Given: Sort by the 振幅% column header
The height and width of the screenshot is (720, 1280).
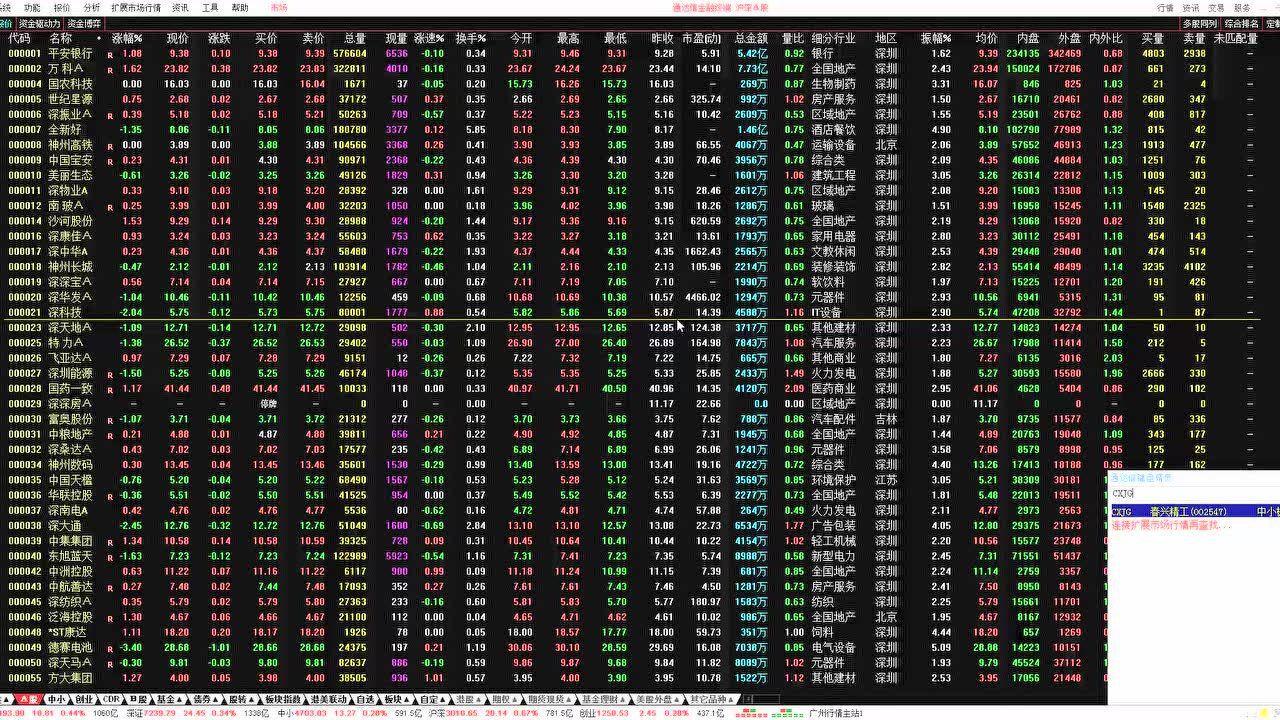Looking at the screenshot, I should [936, 38].
